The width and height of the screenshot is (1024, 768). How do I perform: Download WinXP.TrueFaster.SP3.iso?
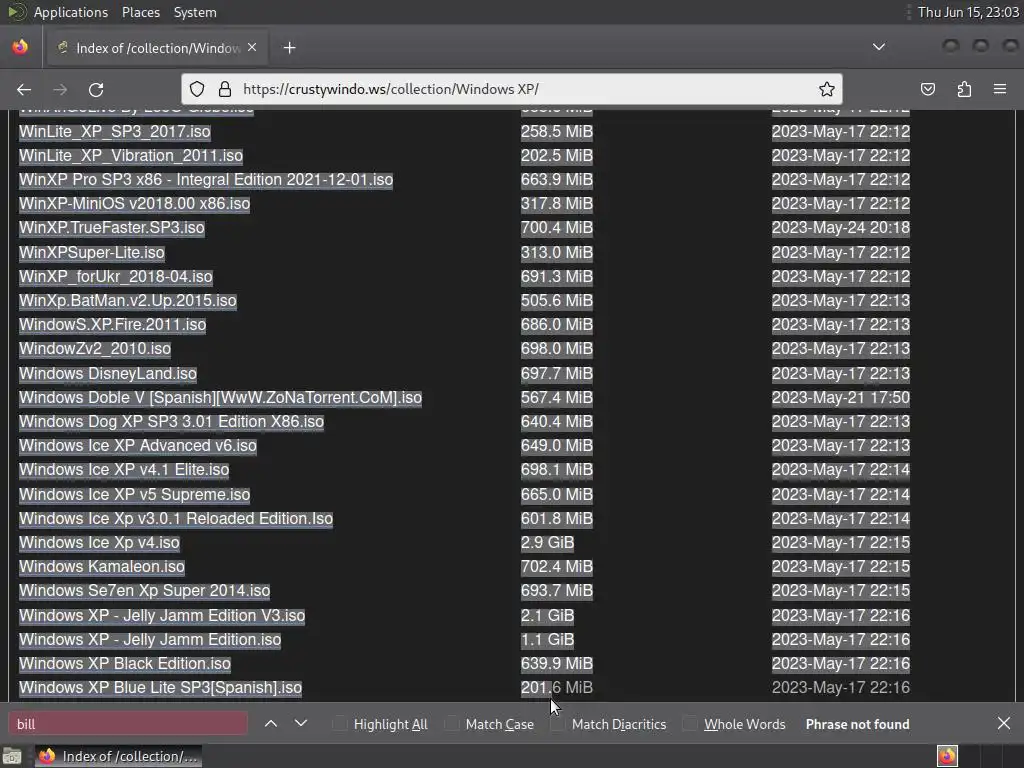coord(112,228)
